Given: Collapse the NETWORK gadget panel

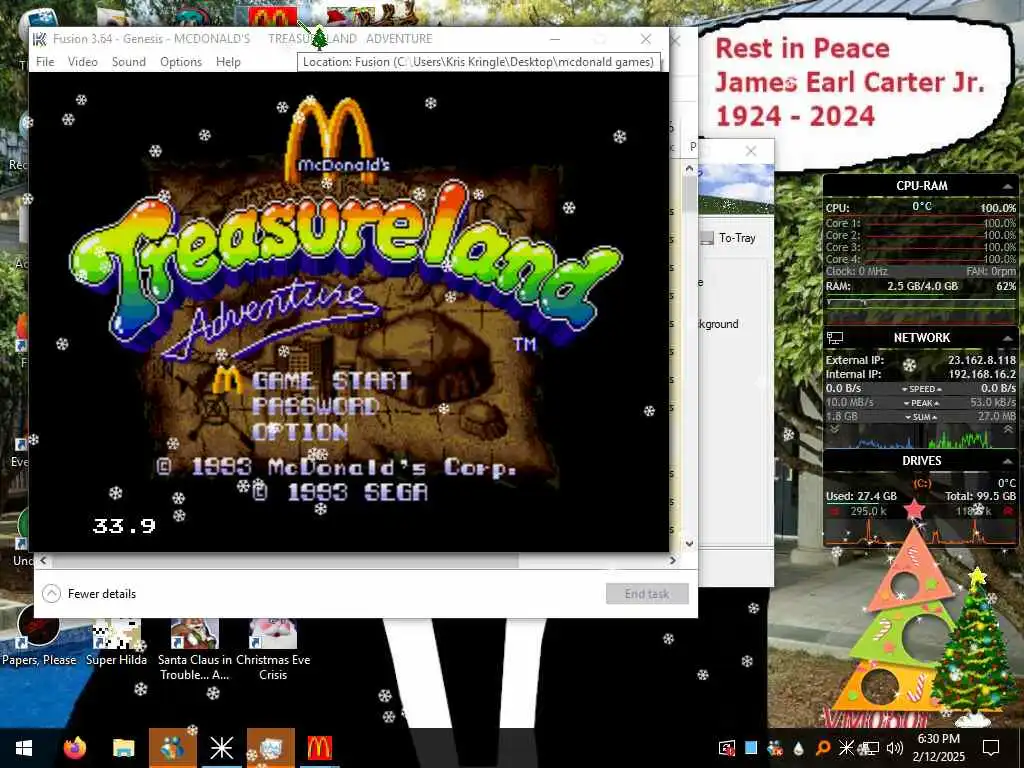Looking at the screenshot, I should coord(1008,338).
